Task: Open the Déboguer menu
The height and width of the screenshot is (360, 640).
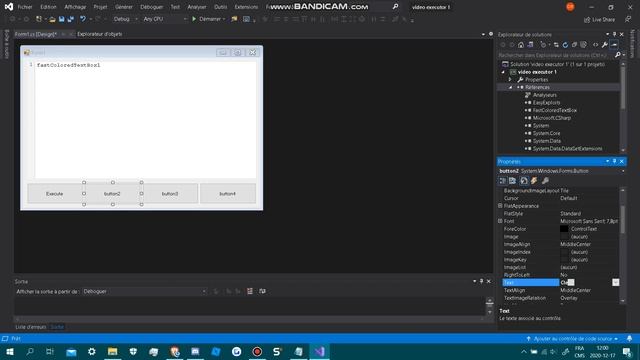Action: 151,7
